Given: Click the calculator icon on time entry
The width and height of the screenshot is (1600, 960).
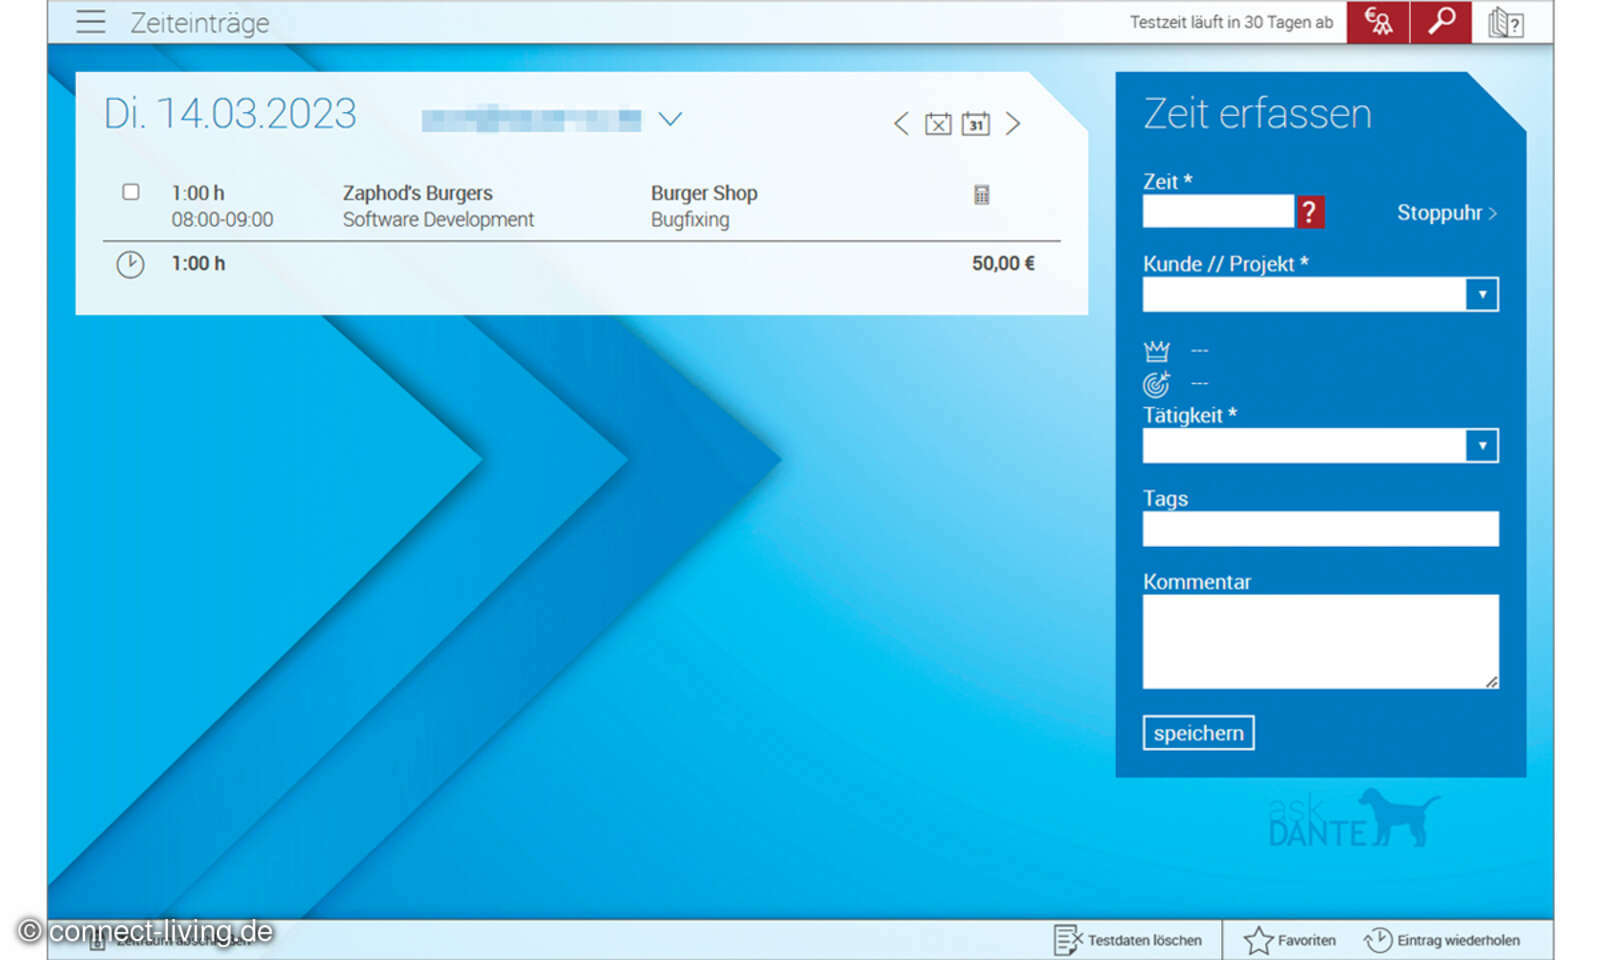Looking at the screenshot, I should coord(982,195).
